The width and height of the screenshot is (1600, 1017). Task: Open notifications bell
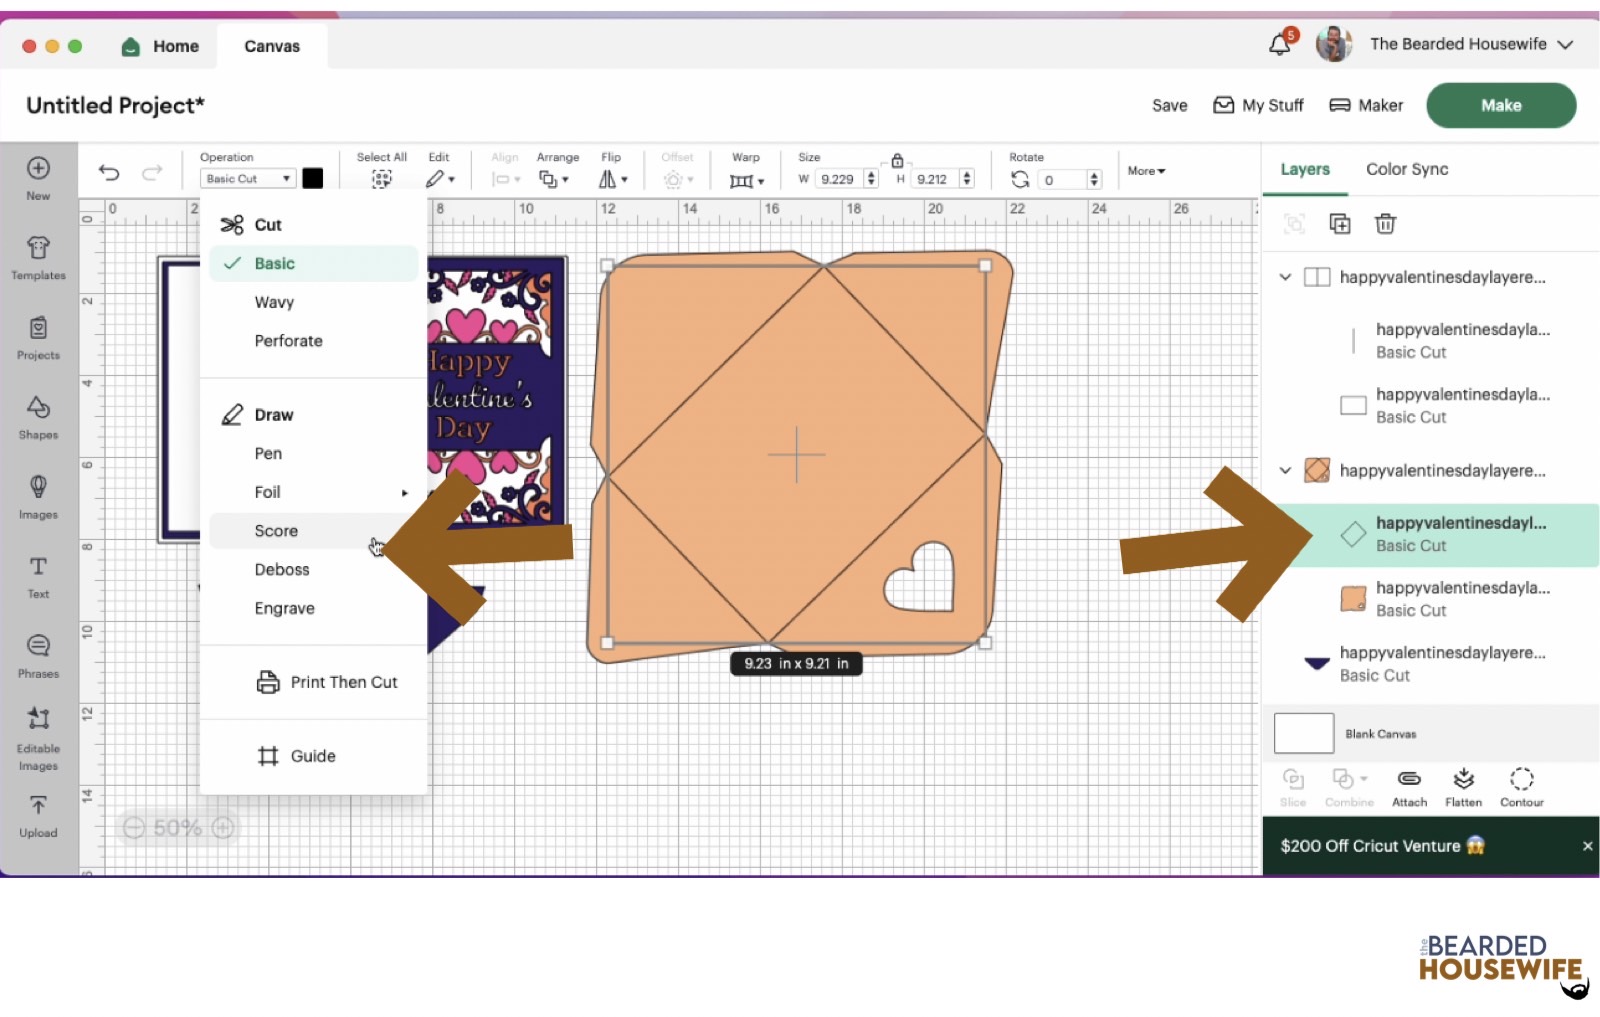[x=1280, y=44]
